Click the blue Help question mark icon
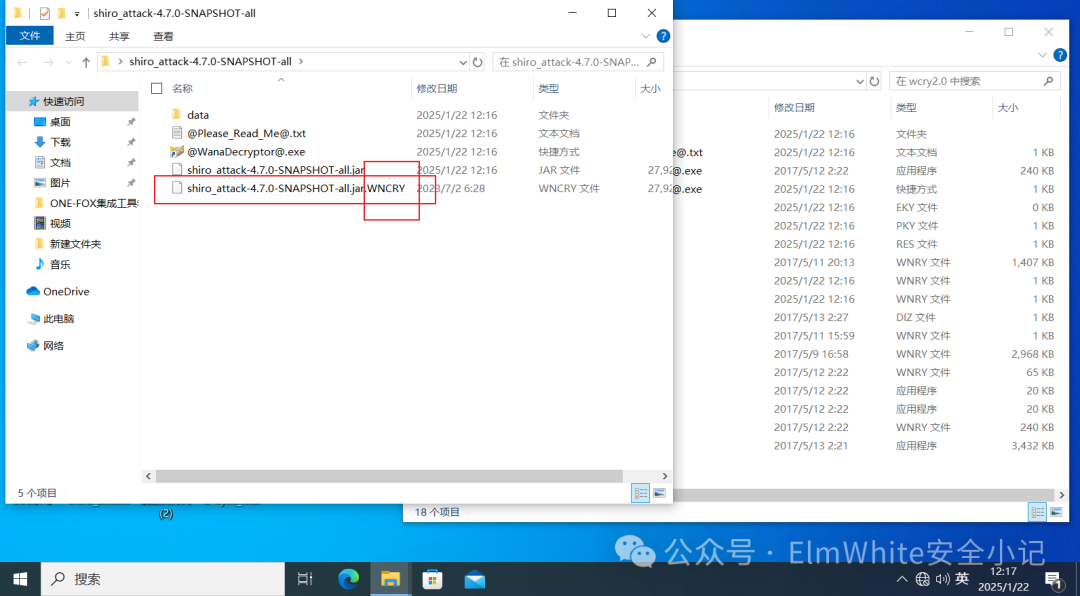Viewport: 1080px width, 596px height. (663, 36)
